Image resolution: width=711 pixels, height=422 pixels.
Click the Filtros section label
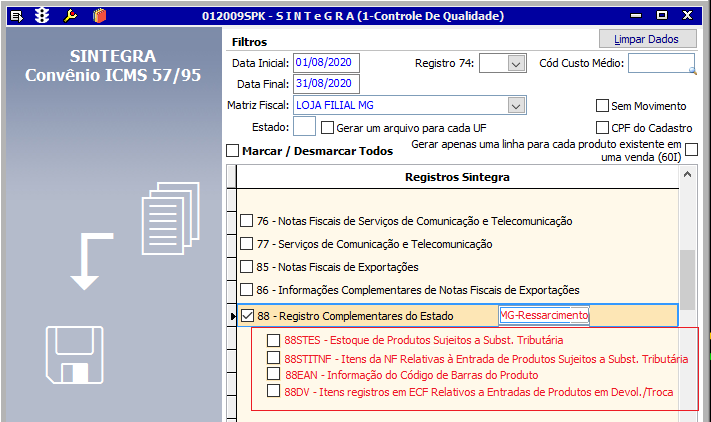249,42
